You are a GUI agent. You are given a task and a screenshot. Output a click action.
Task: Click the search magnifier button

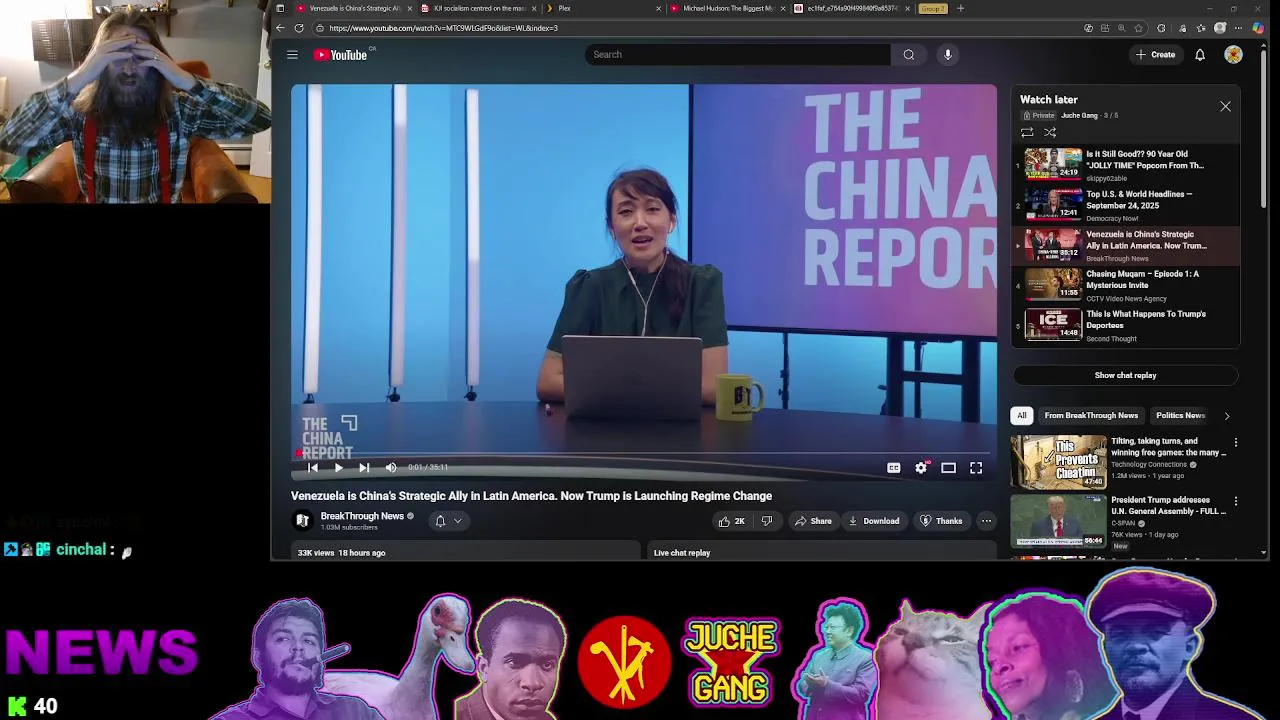click(x=909, y=55)
